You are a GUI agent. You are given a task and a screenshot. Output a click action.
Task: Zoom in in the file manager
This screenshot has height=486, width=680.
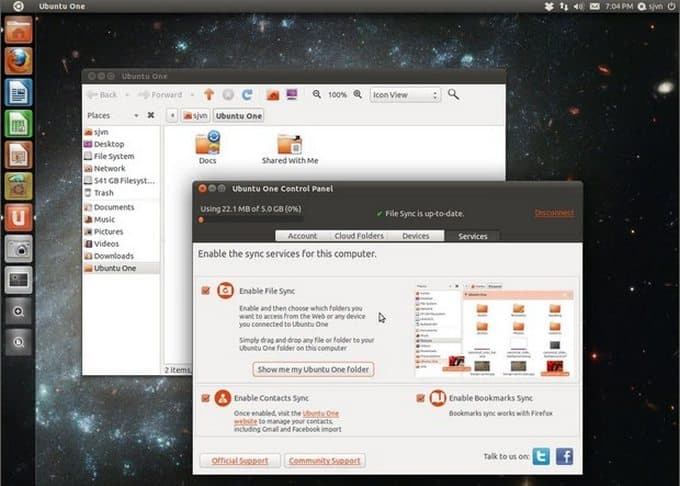(358, 94)
